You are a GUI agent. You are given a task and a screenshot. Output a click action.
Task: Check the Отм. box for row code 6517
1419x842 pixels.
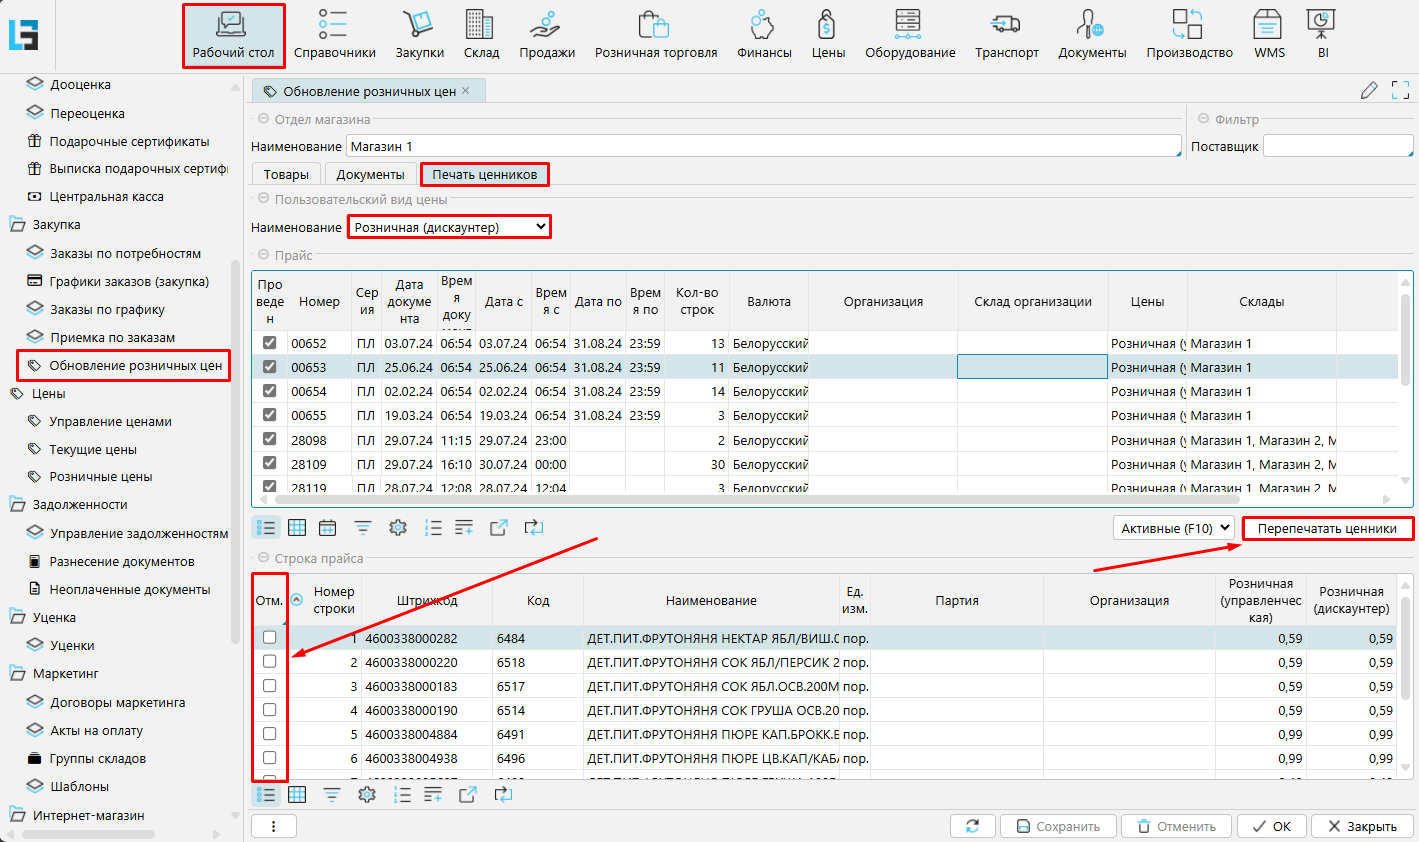pyautogui.click(x=269, y=686)
